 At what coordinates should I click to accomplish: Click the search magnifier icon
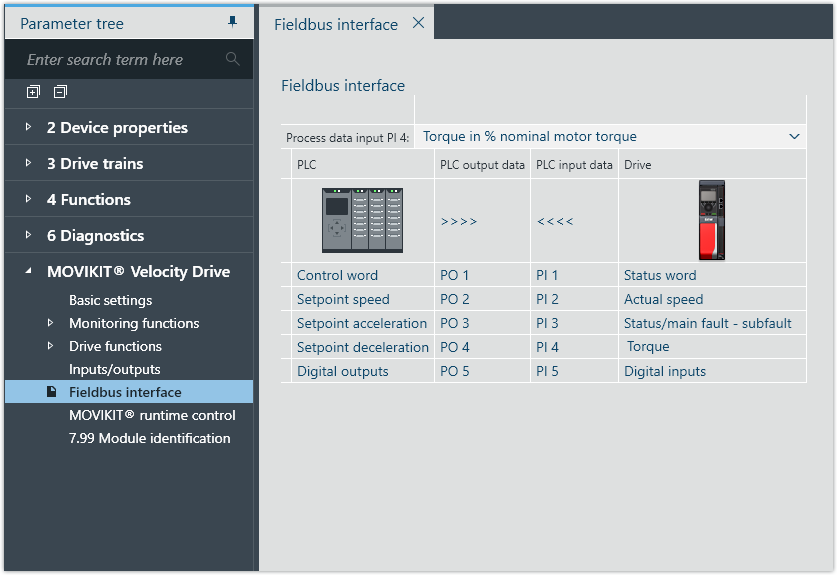point(233,59)
